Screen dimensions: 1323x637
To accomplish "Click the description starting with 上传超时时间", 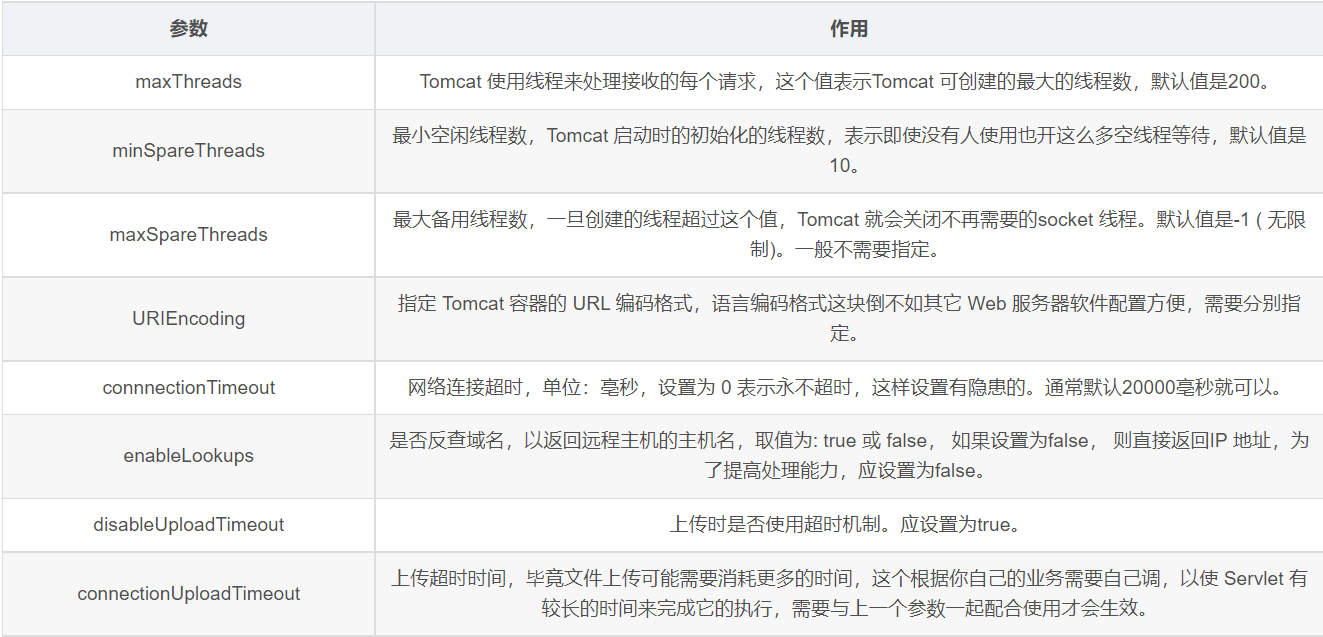I will click(849, 594).
